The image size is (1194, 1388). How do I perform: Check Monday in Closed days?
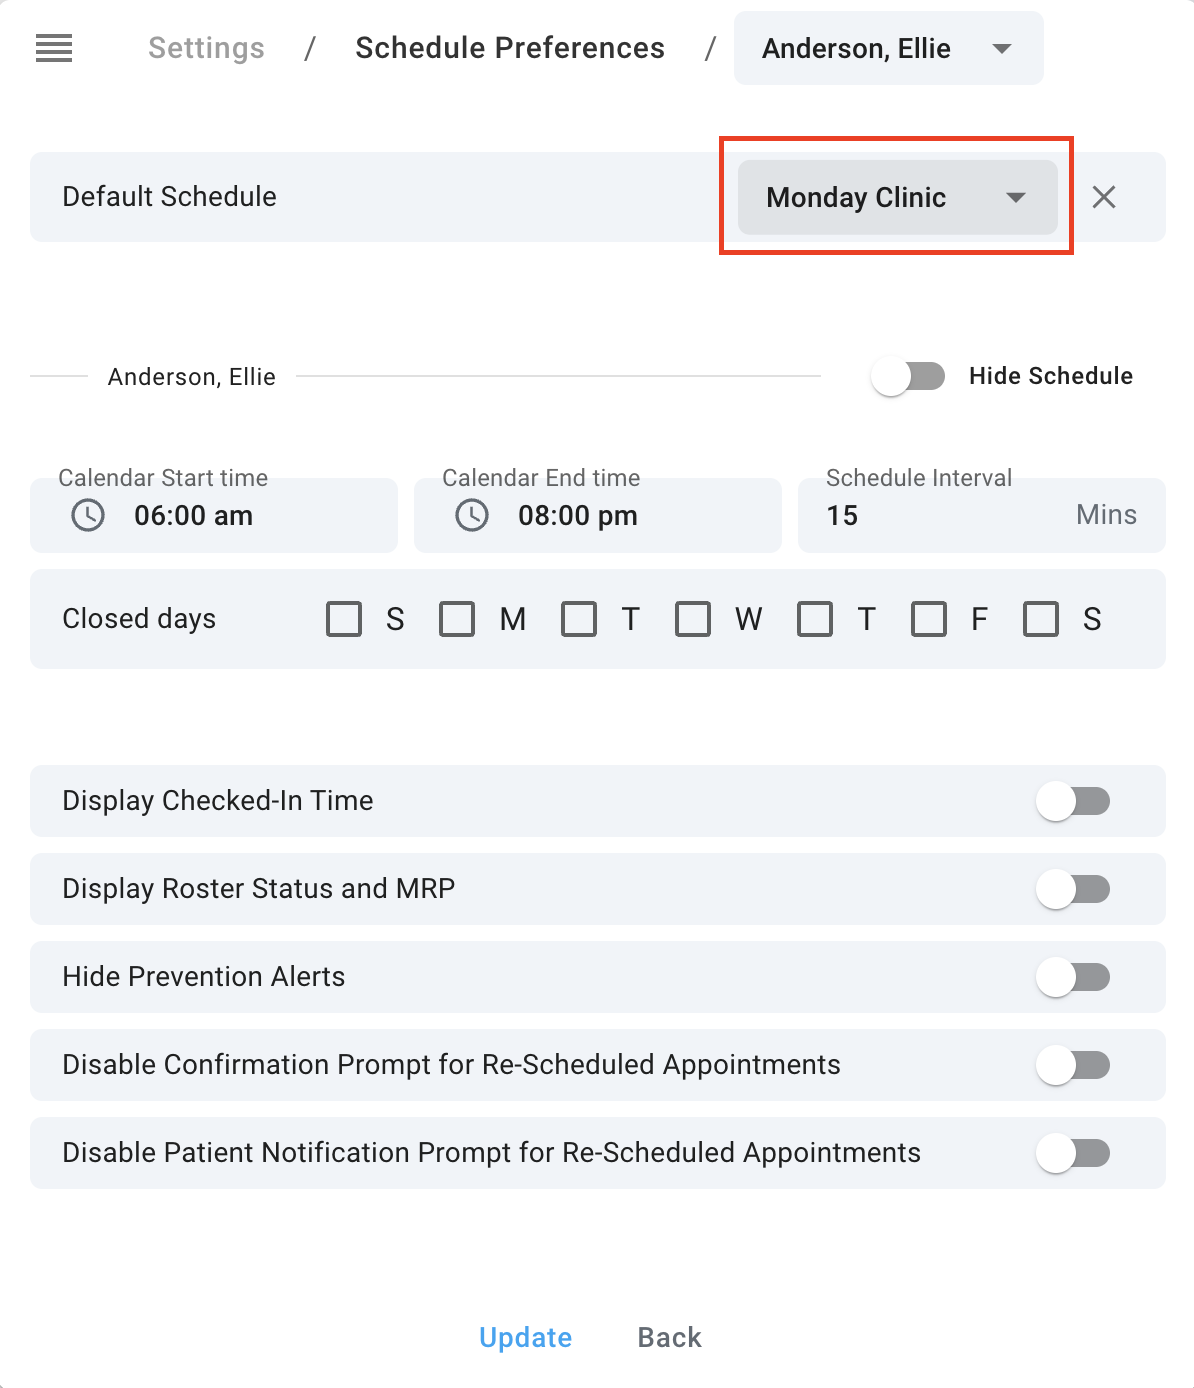coord(457,619)
